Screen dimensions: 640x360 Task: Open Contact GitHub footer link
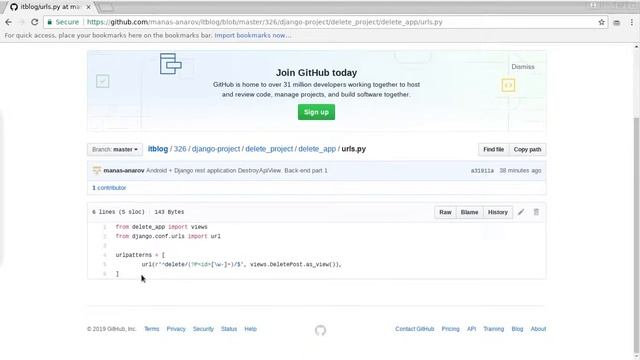(x=415, y=329)
